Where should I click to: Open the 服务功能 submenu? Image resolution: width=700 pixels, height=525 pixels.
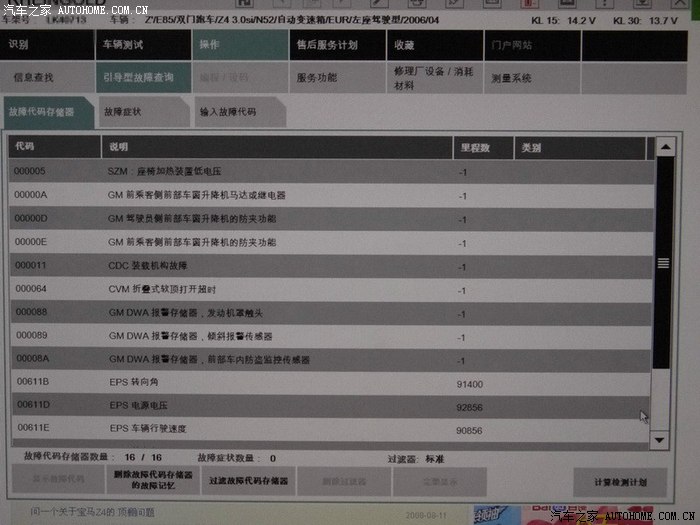coord(335,77)
